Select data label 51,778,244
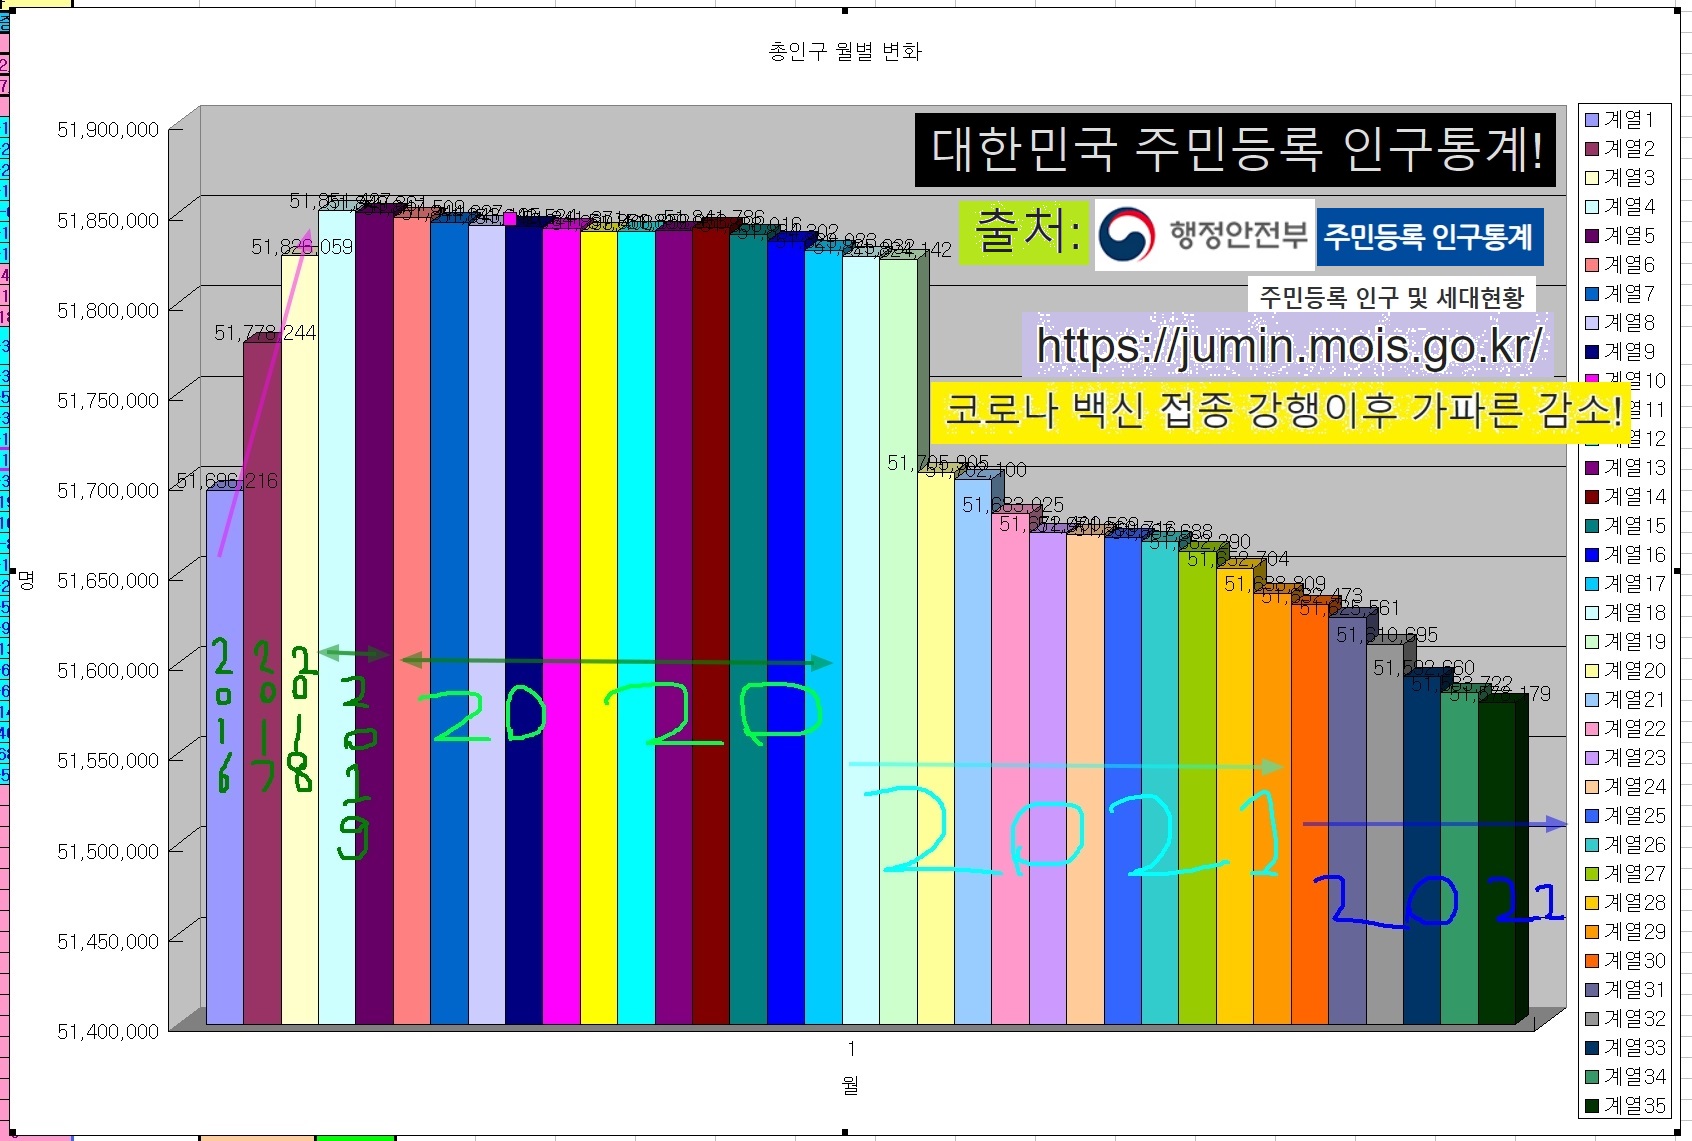Image resolution: width=1692 pixels, height=1141 pixels. pyautogui.click(x=265, y=333)
